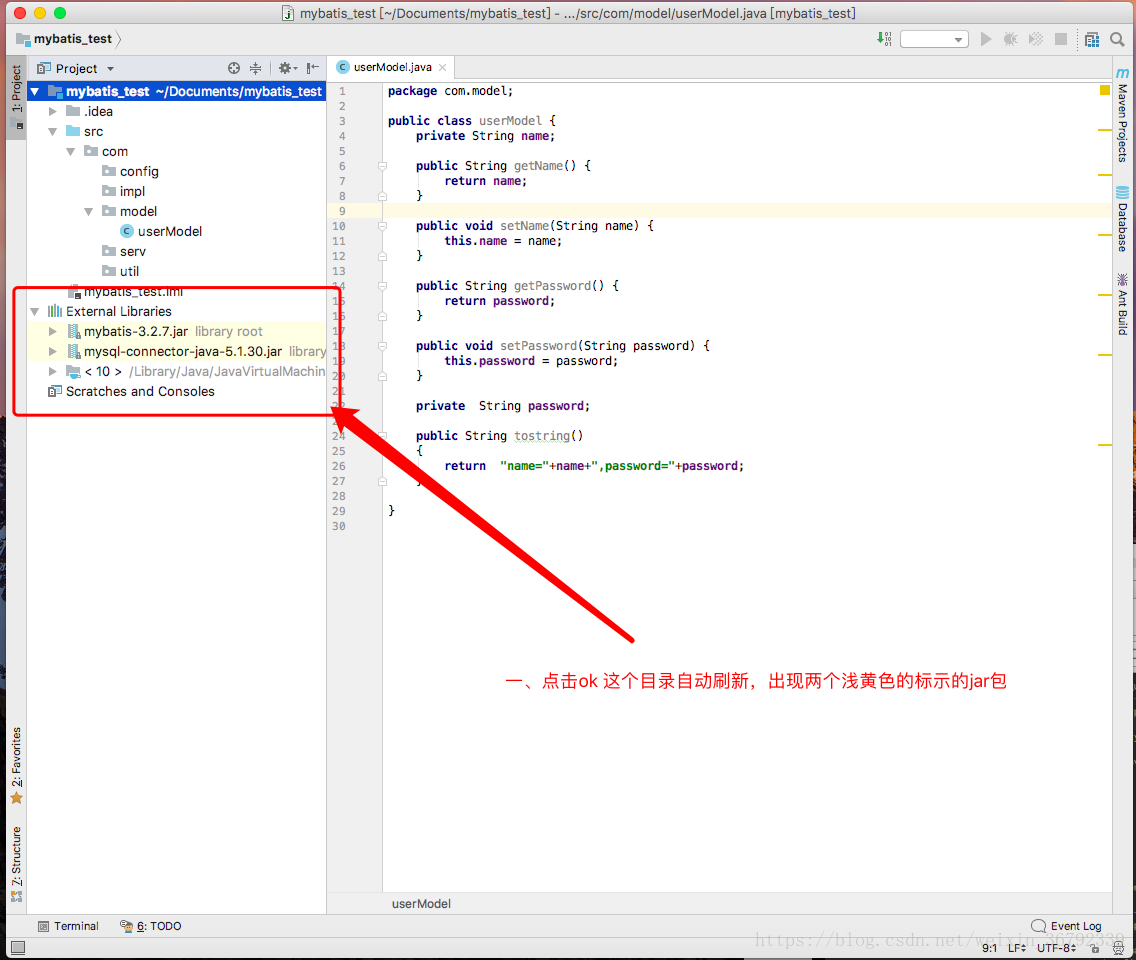The image size is (1136, 960).
Task: Click the yellow inspection indicator at top-right of editor
Action: click(x=1105, y=90)
